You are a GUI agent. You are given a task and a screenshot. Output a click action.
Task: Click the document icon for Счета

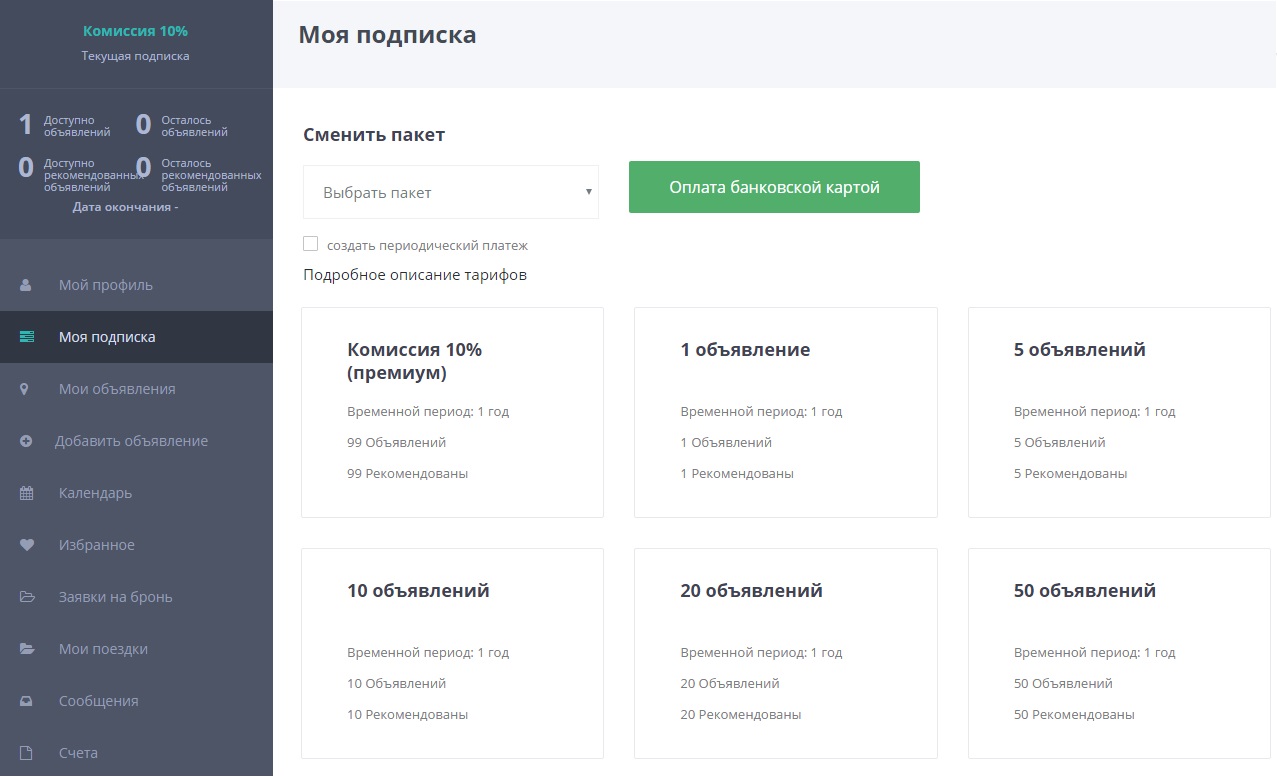27,753
